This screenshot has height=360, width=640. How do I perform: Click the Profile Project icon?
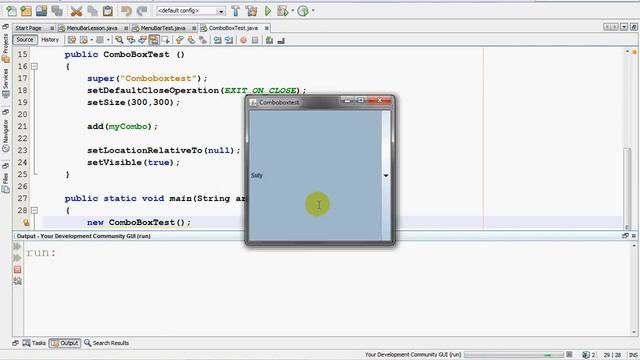tap(303, 11)
